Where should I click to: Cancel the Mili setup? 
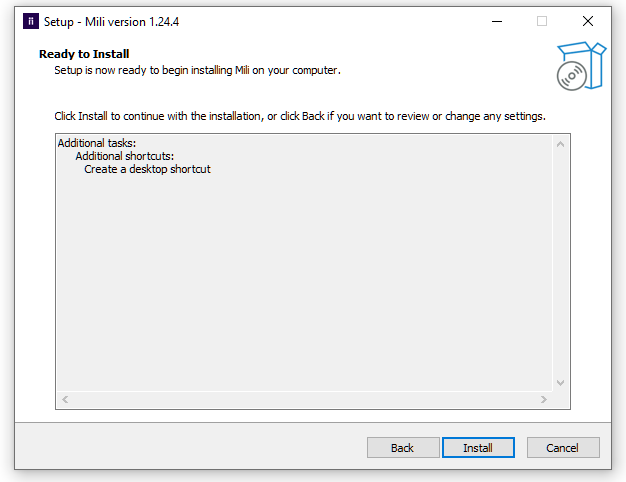coord(563,448)
